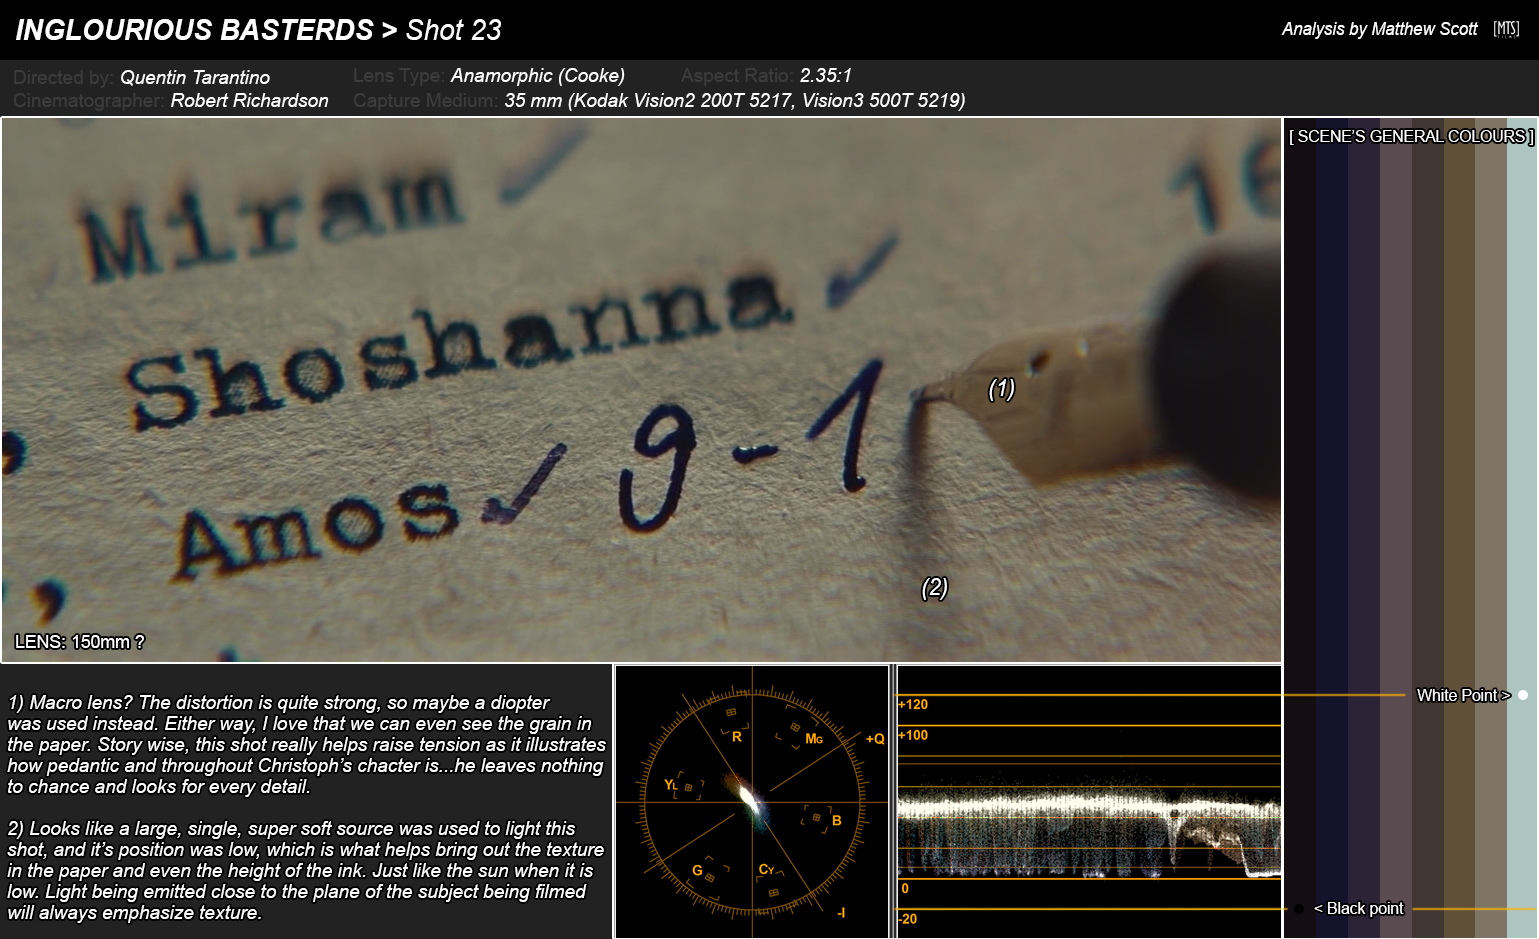Image resolution: width=1539 pixels, height=939 pixels.
Task: Click the 'Anamorphic (Cooke)' lens type value
Action: [x=538, y=75]
